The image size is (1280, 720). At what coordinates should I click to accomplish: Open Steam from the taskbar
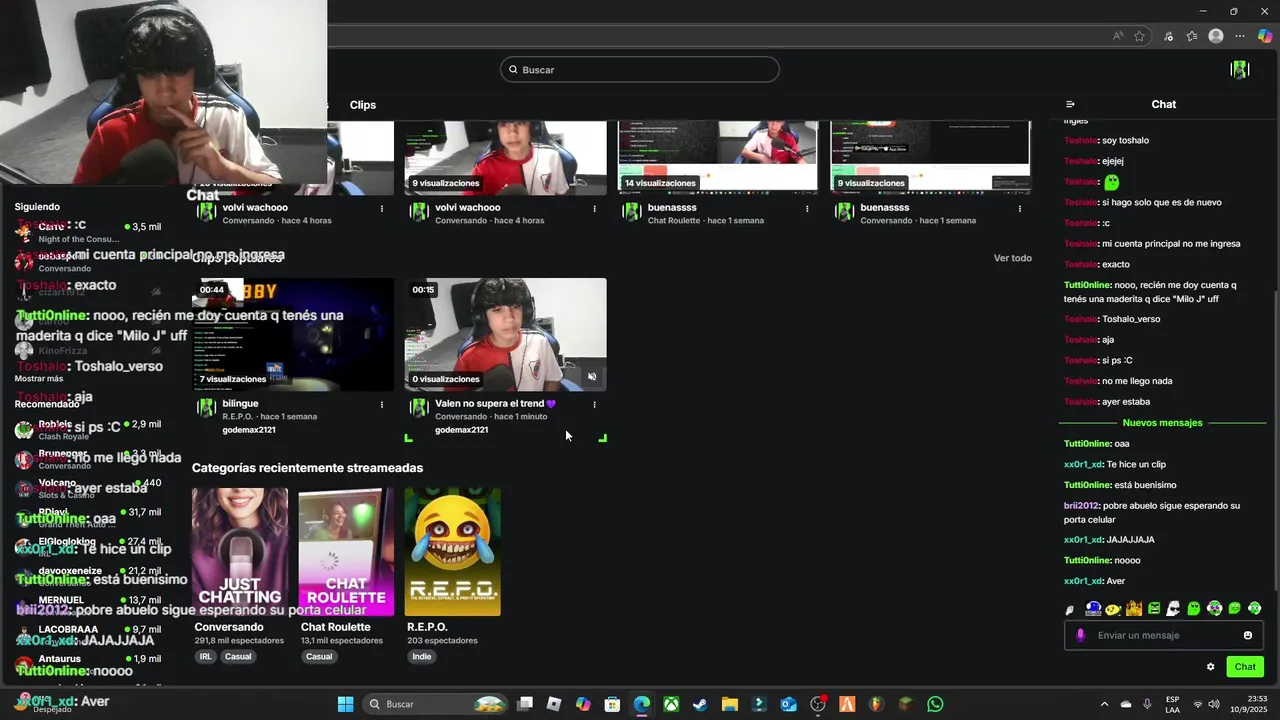[x=700, y=704]
